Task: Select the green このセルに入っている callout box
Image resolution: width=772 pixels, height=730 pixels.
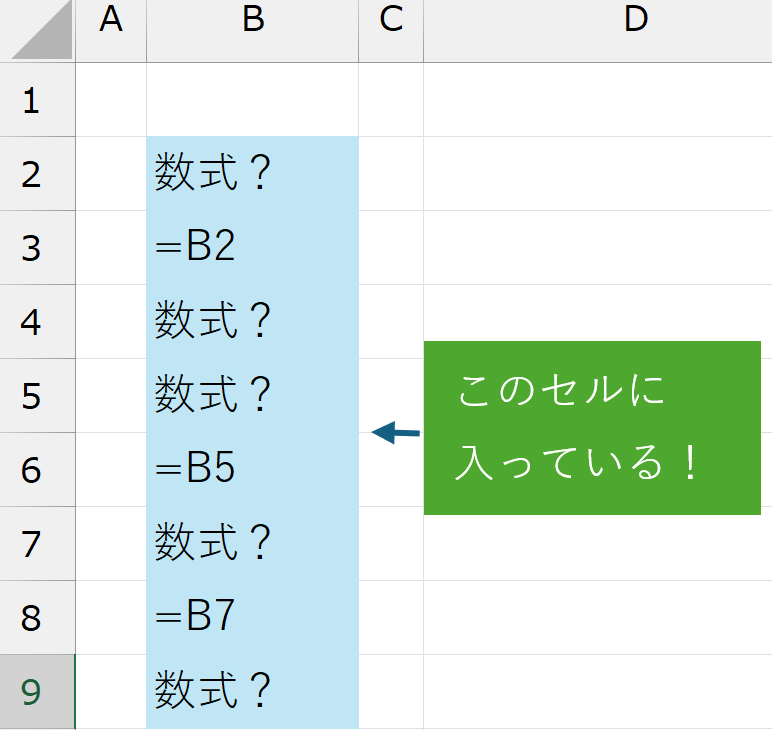Action: coord(592,428)
